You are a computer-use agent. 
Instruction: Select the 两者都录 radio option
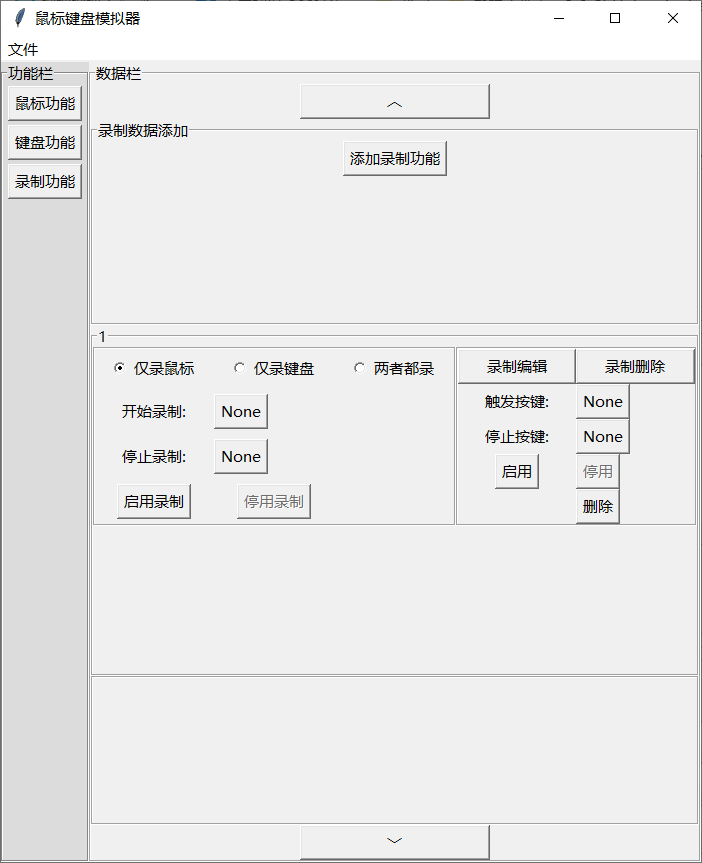[x=394, y=368]
